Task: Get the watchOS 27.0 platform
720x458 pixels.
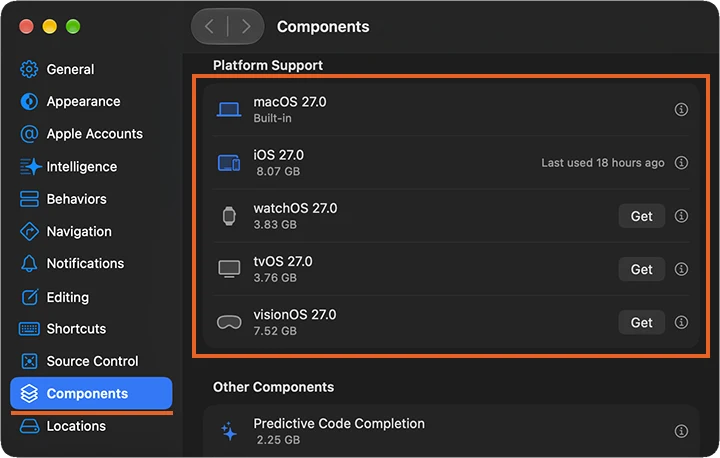Action: pyautogui.click(x=641, y=216)
